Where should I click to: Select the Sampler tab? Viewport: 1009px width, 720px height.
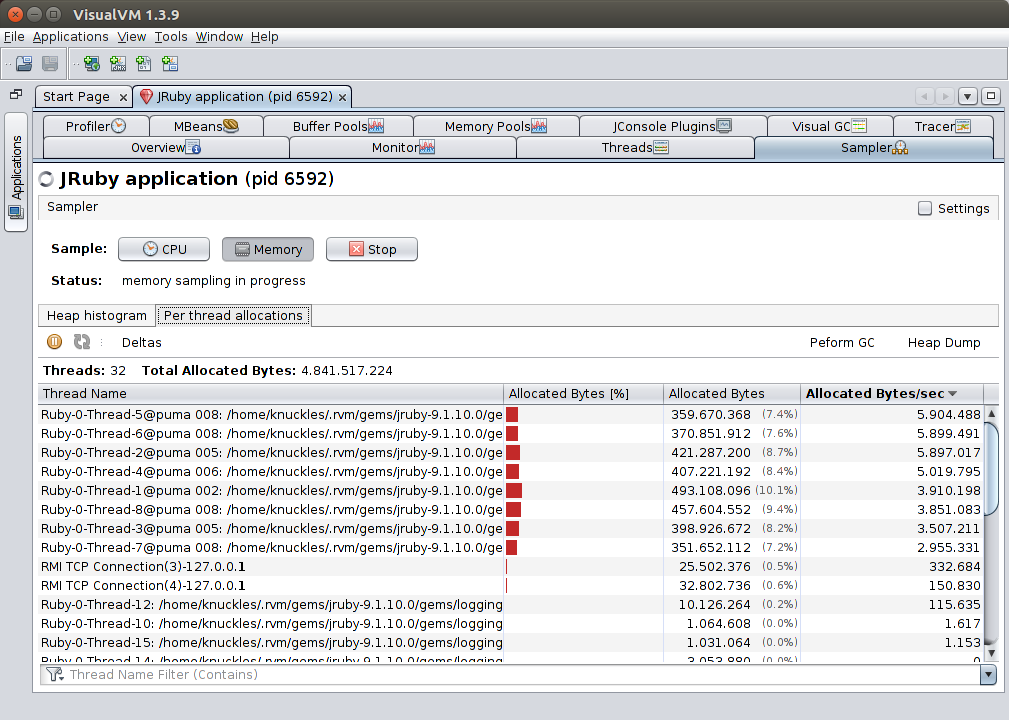[874, 147]
